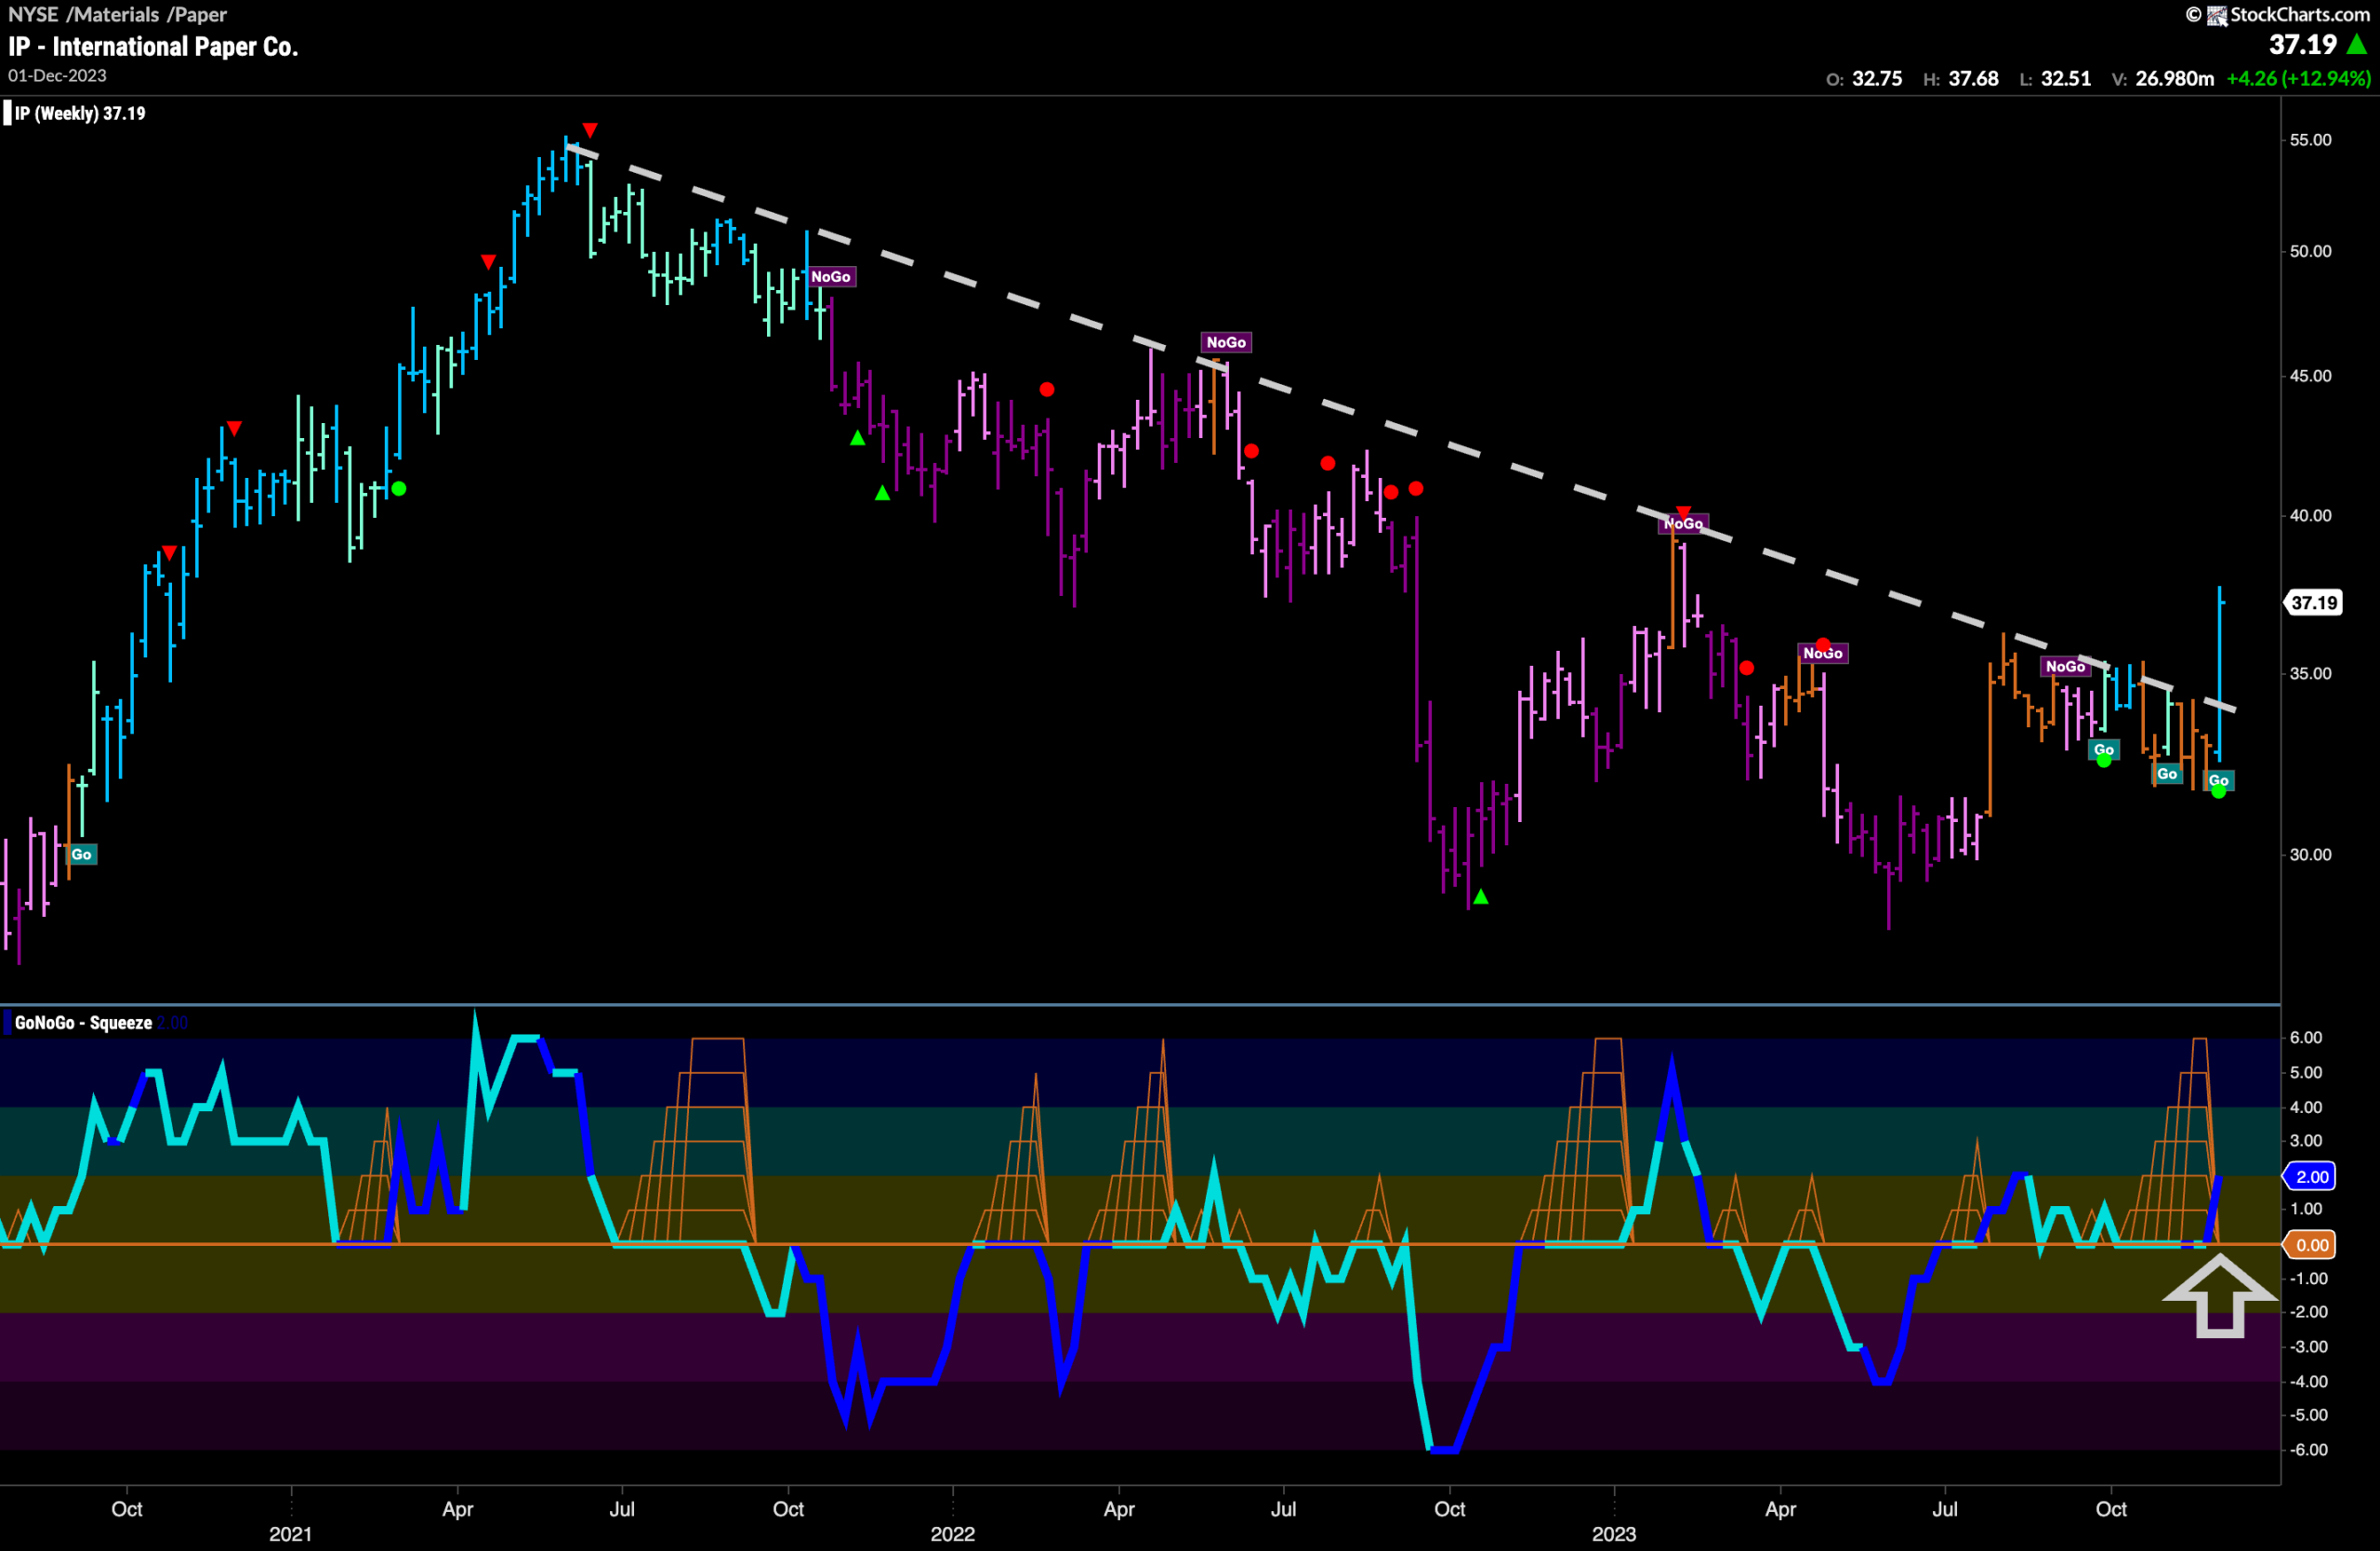Click the NoGo label near June 2022

(x=1226, y=342)
